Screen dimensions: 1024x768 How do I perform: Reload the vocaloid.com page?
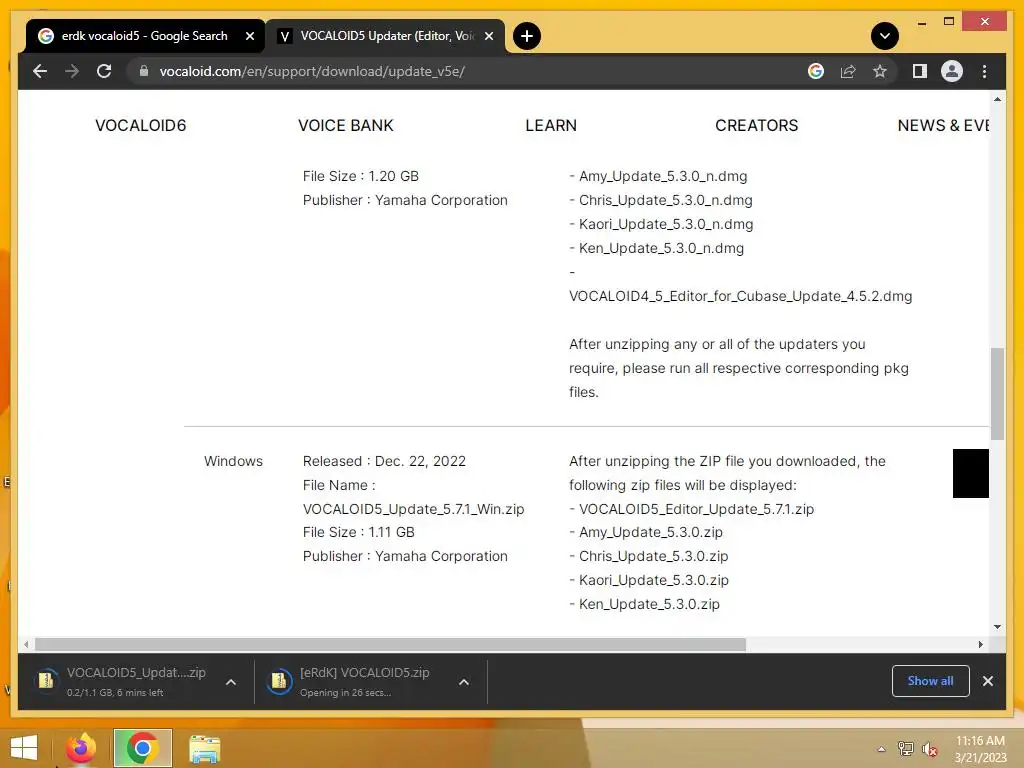click(104, 71)
